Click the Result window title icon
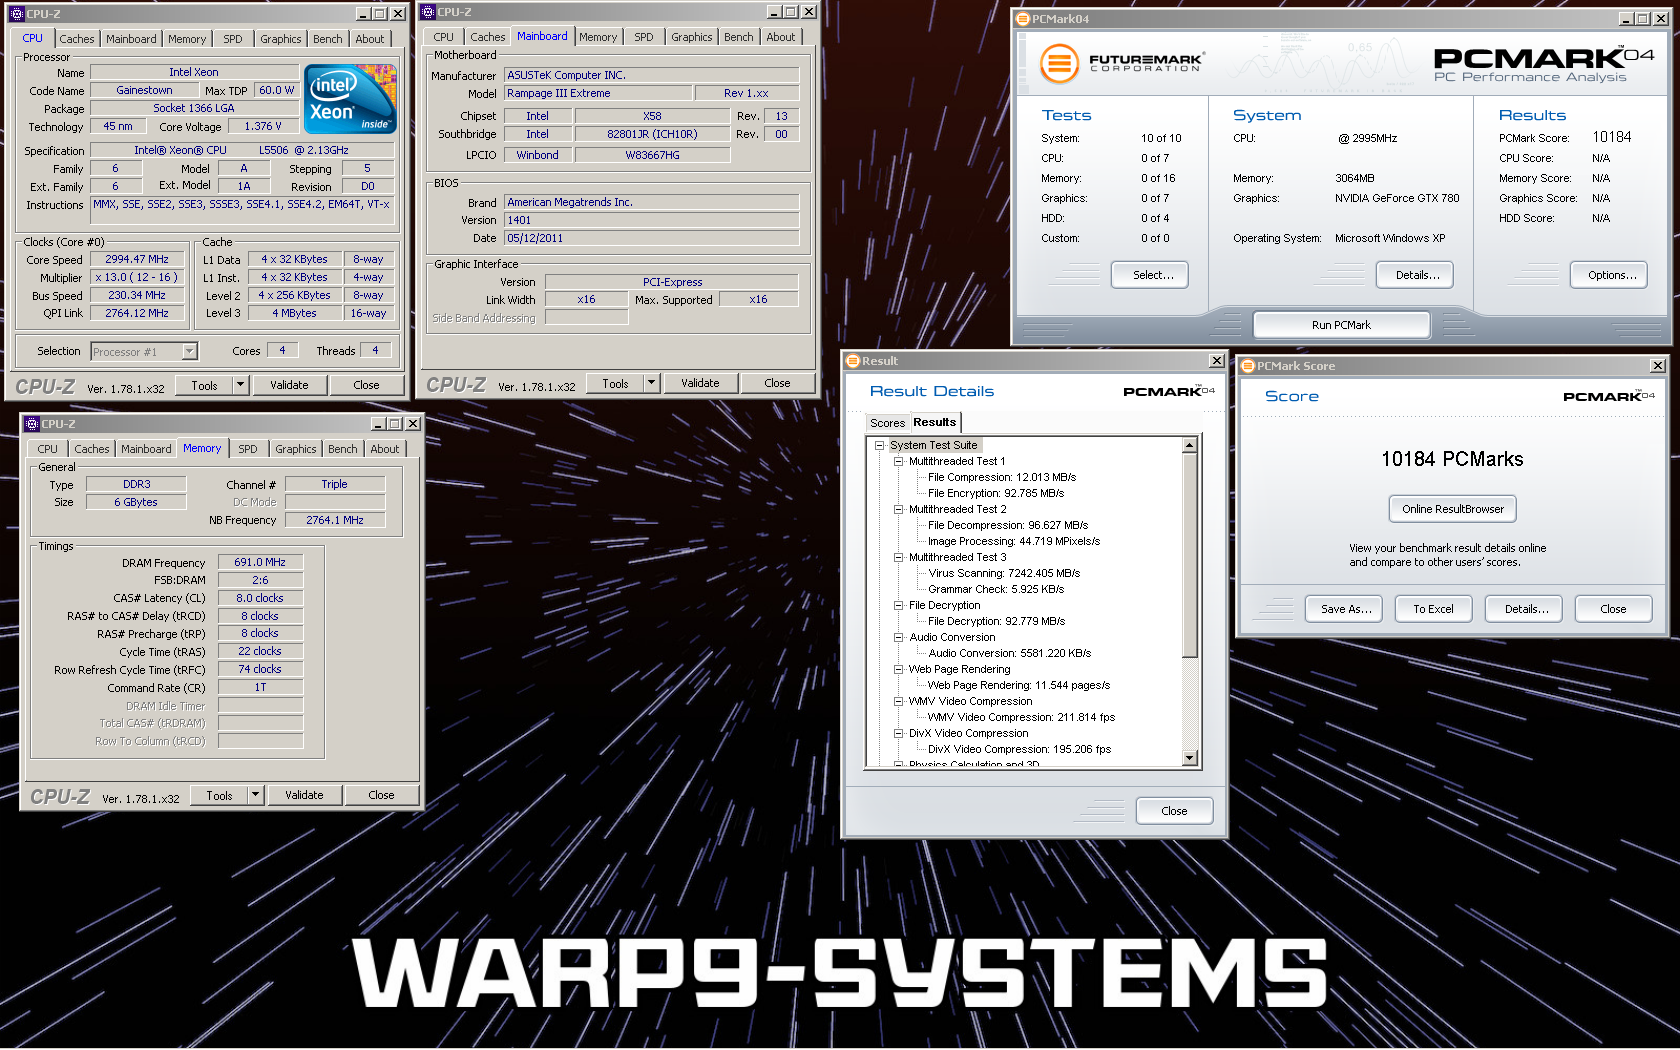 pos(853,361)
